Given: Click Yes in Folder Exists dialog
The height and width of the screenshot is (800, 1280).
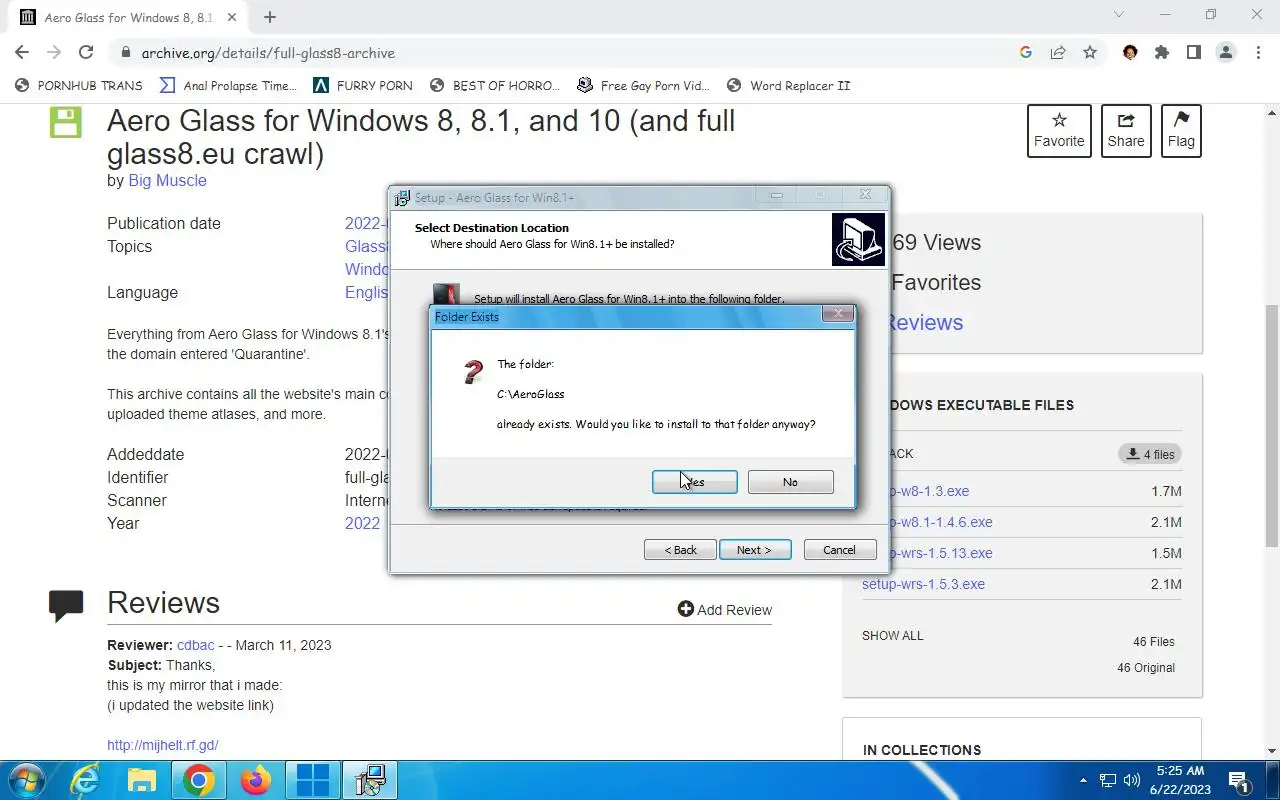Looking at the screenshot, I should [694, 482].
